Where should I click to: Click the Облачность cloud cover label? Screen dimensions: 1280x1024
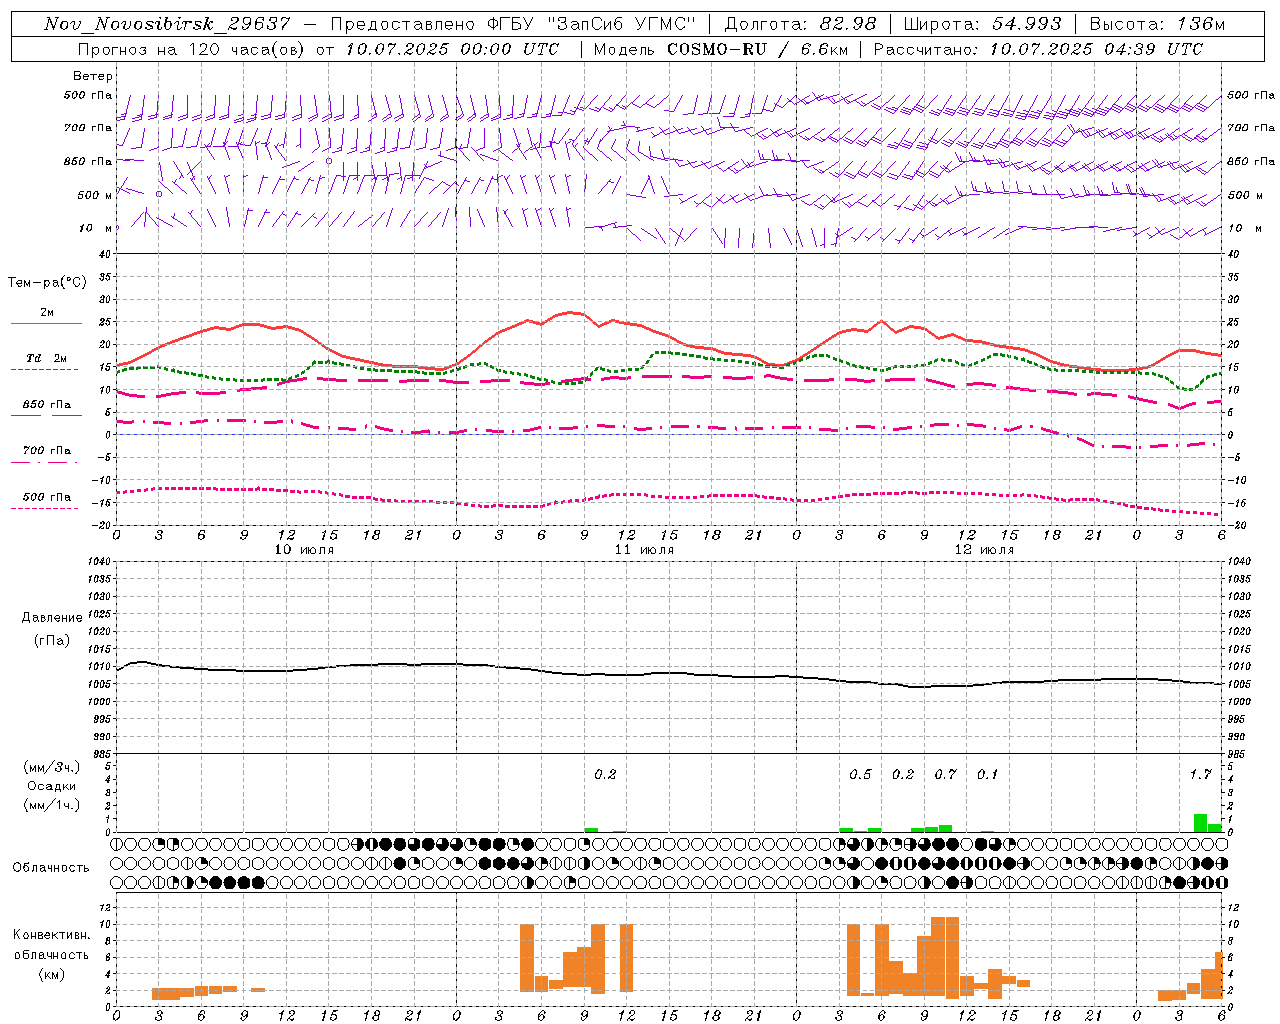pos(51,867)
